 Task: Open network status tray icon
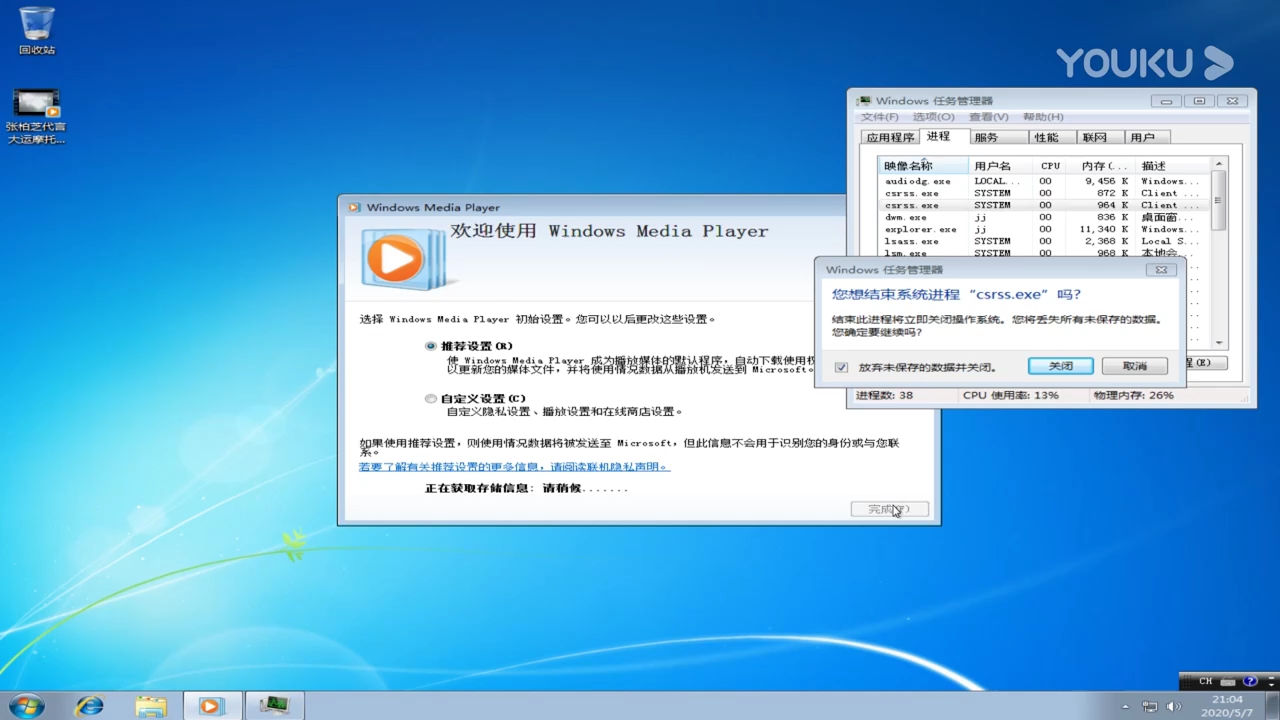coord(1150,707)
